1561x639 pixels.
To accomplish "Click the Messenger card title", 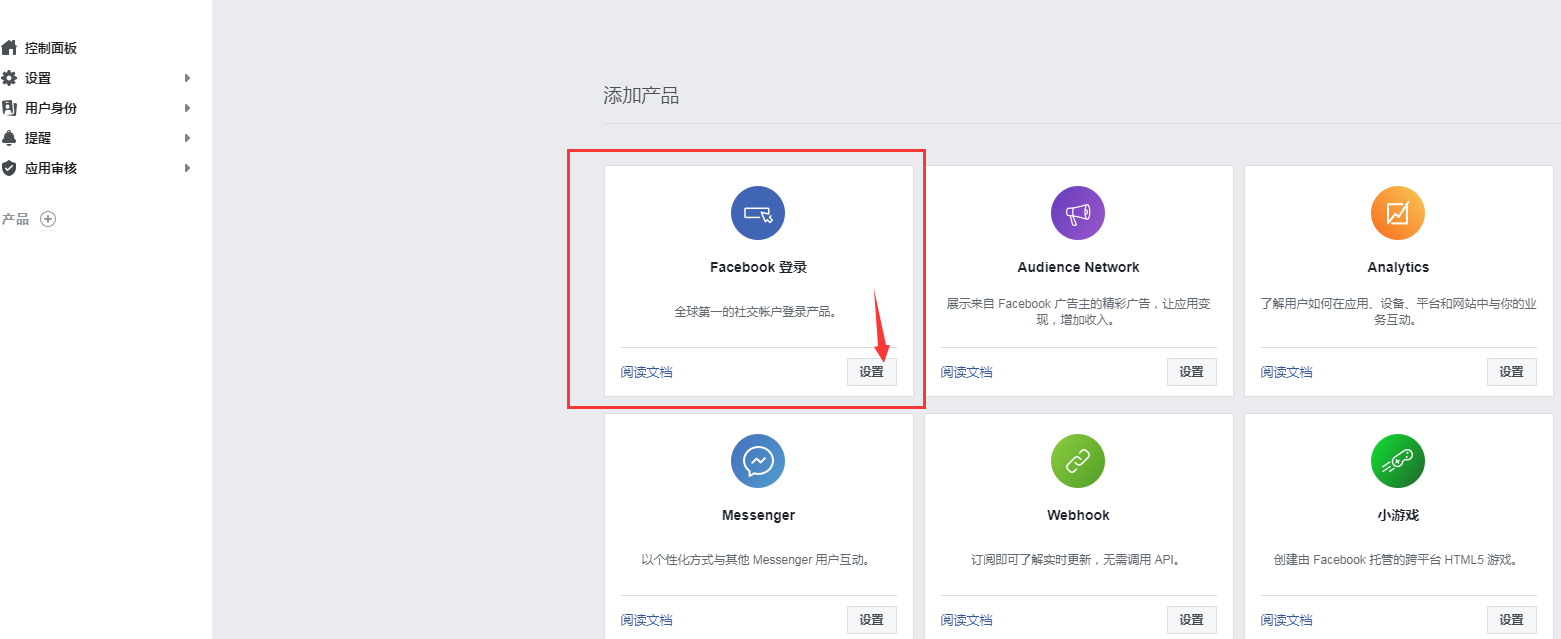I will [x=758, y=515].
